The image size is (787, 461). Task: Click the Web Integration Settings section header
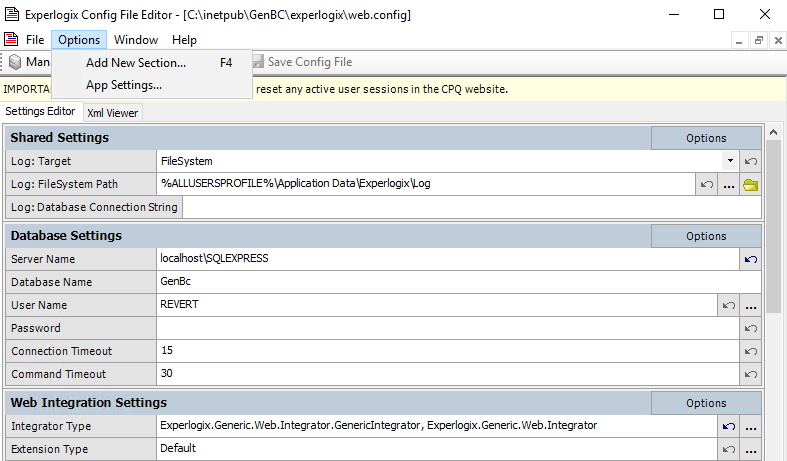[328, 403]
